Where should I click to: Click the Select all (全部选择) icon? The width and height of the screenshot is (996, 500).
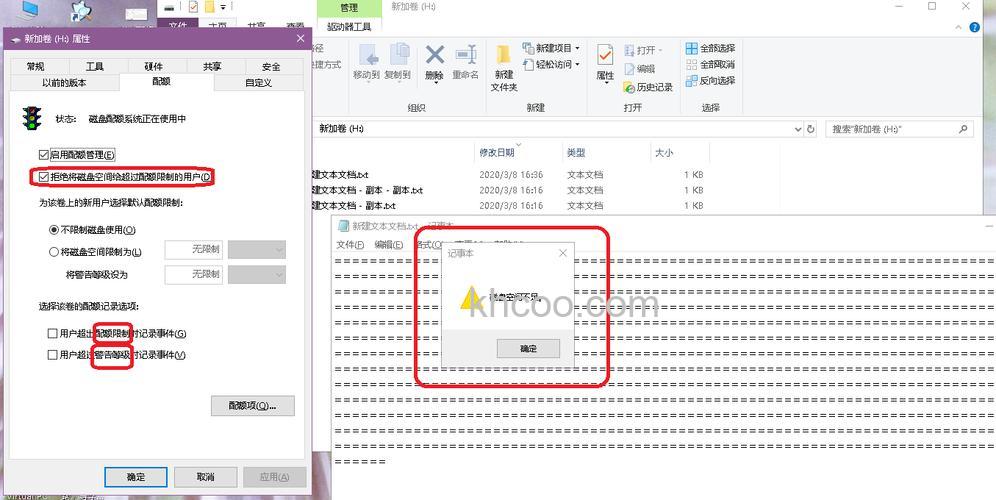[x=692, y=48]
